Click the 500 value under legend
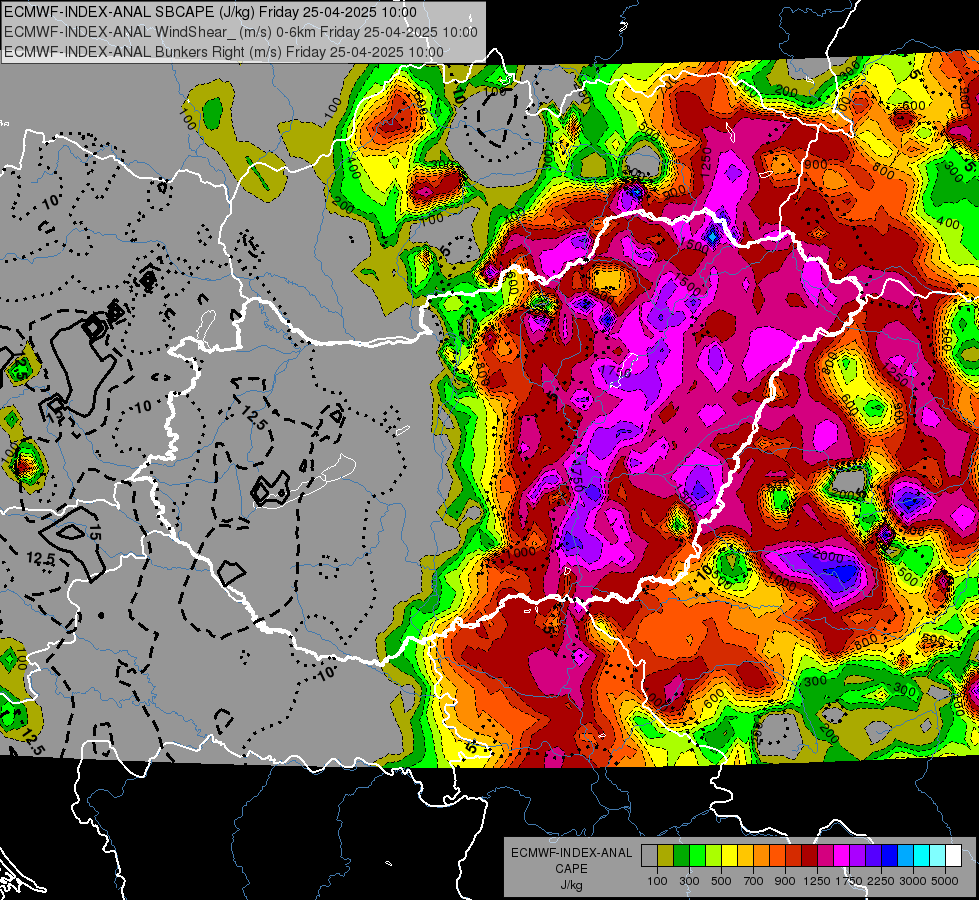This screenshot has height=900, width=979. (721, 881)
